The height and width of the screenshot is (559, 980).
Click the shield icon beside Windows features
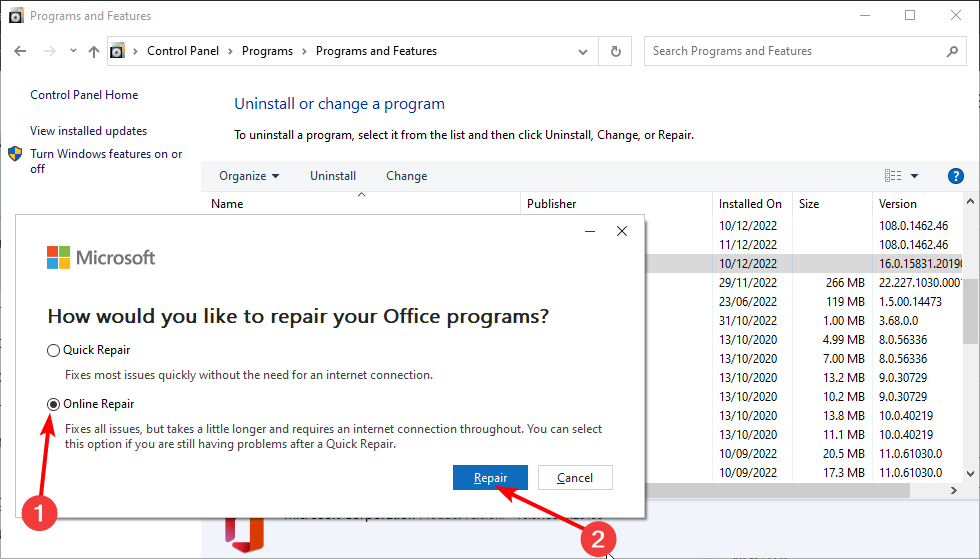tap(16, 154)
